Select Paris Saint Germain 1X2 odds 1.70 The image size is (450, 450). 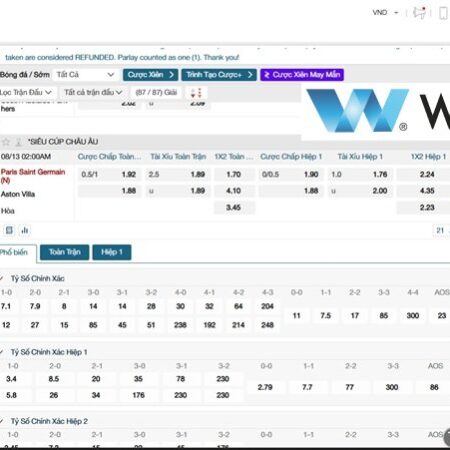[x=234, y=174]
